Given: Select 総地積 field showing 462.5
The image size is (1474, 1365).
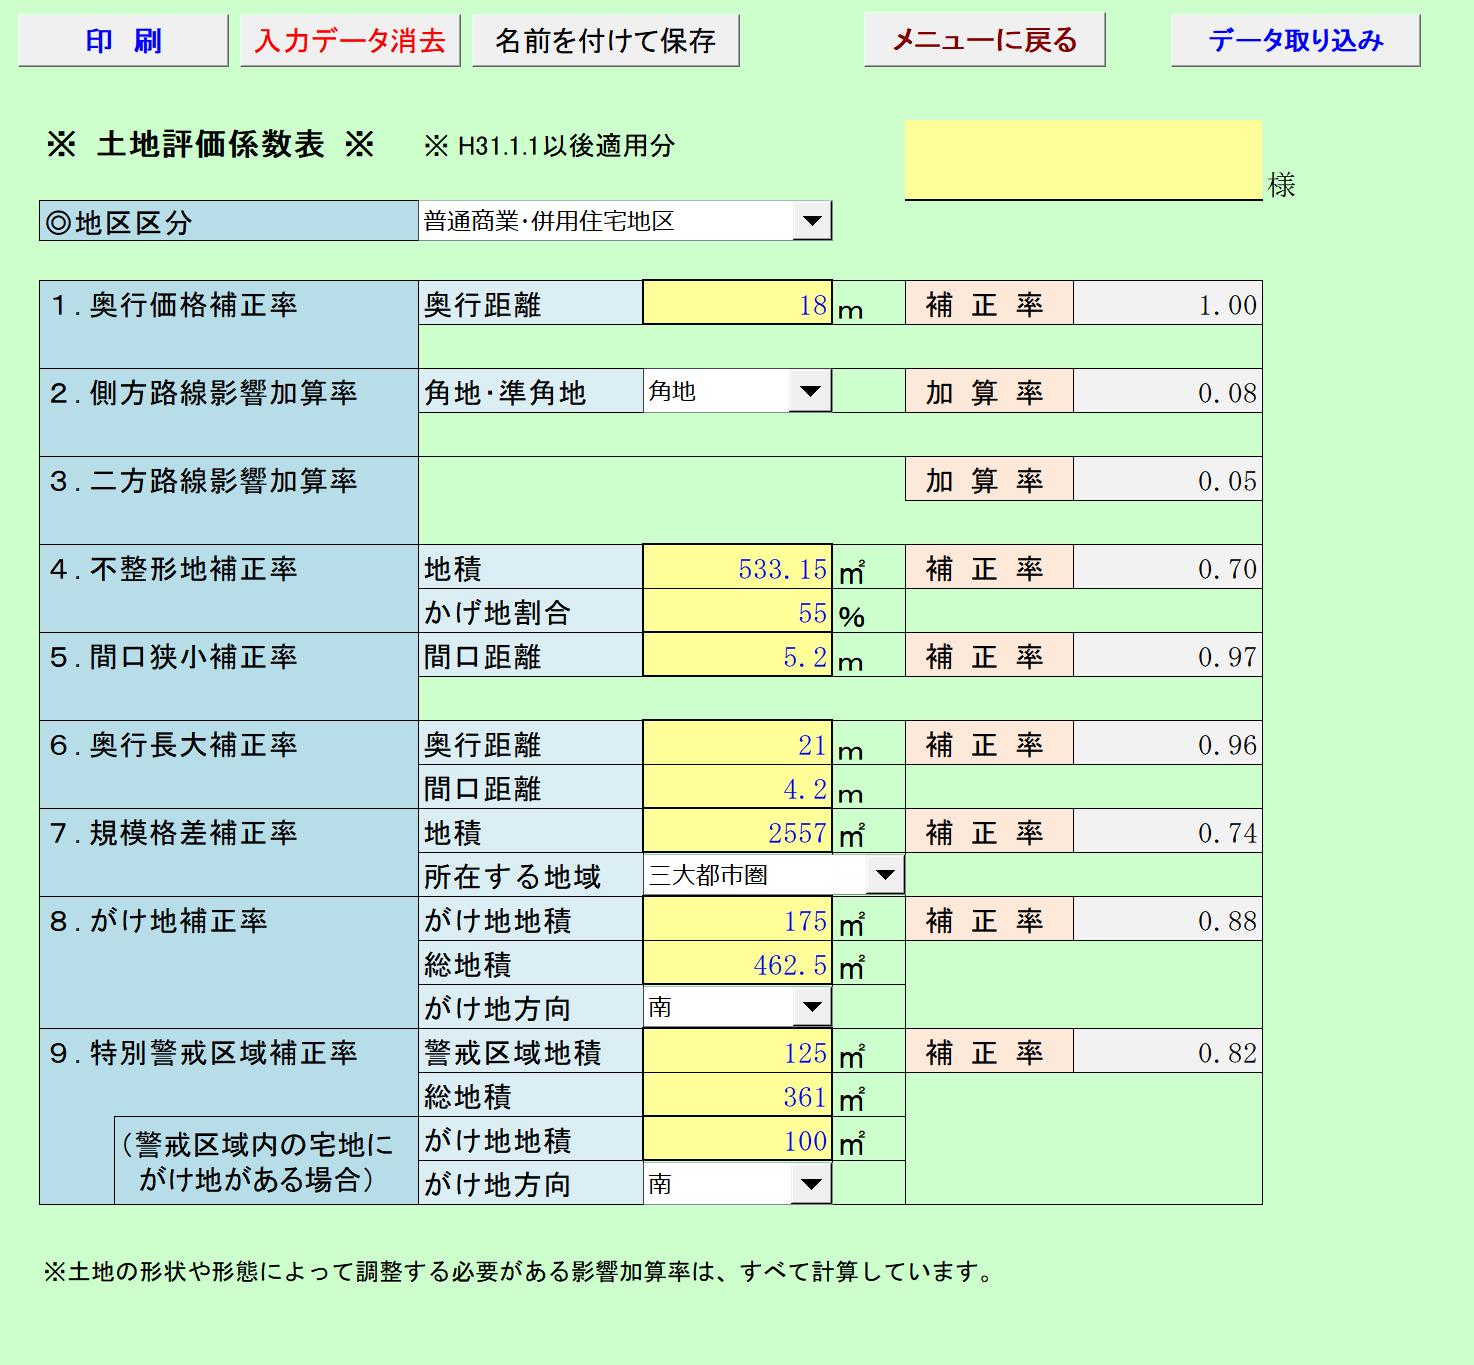Looking at the screenshot, I should click(737, 963).
